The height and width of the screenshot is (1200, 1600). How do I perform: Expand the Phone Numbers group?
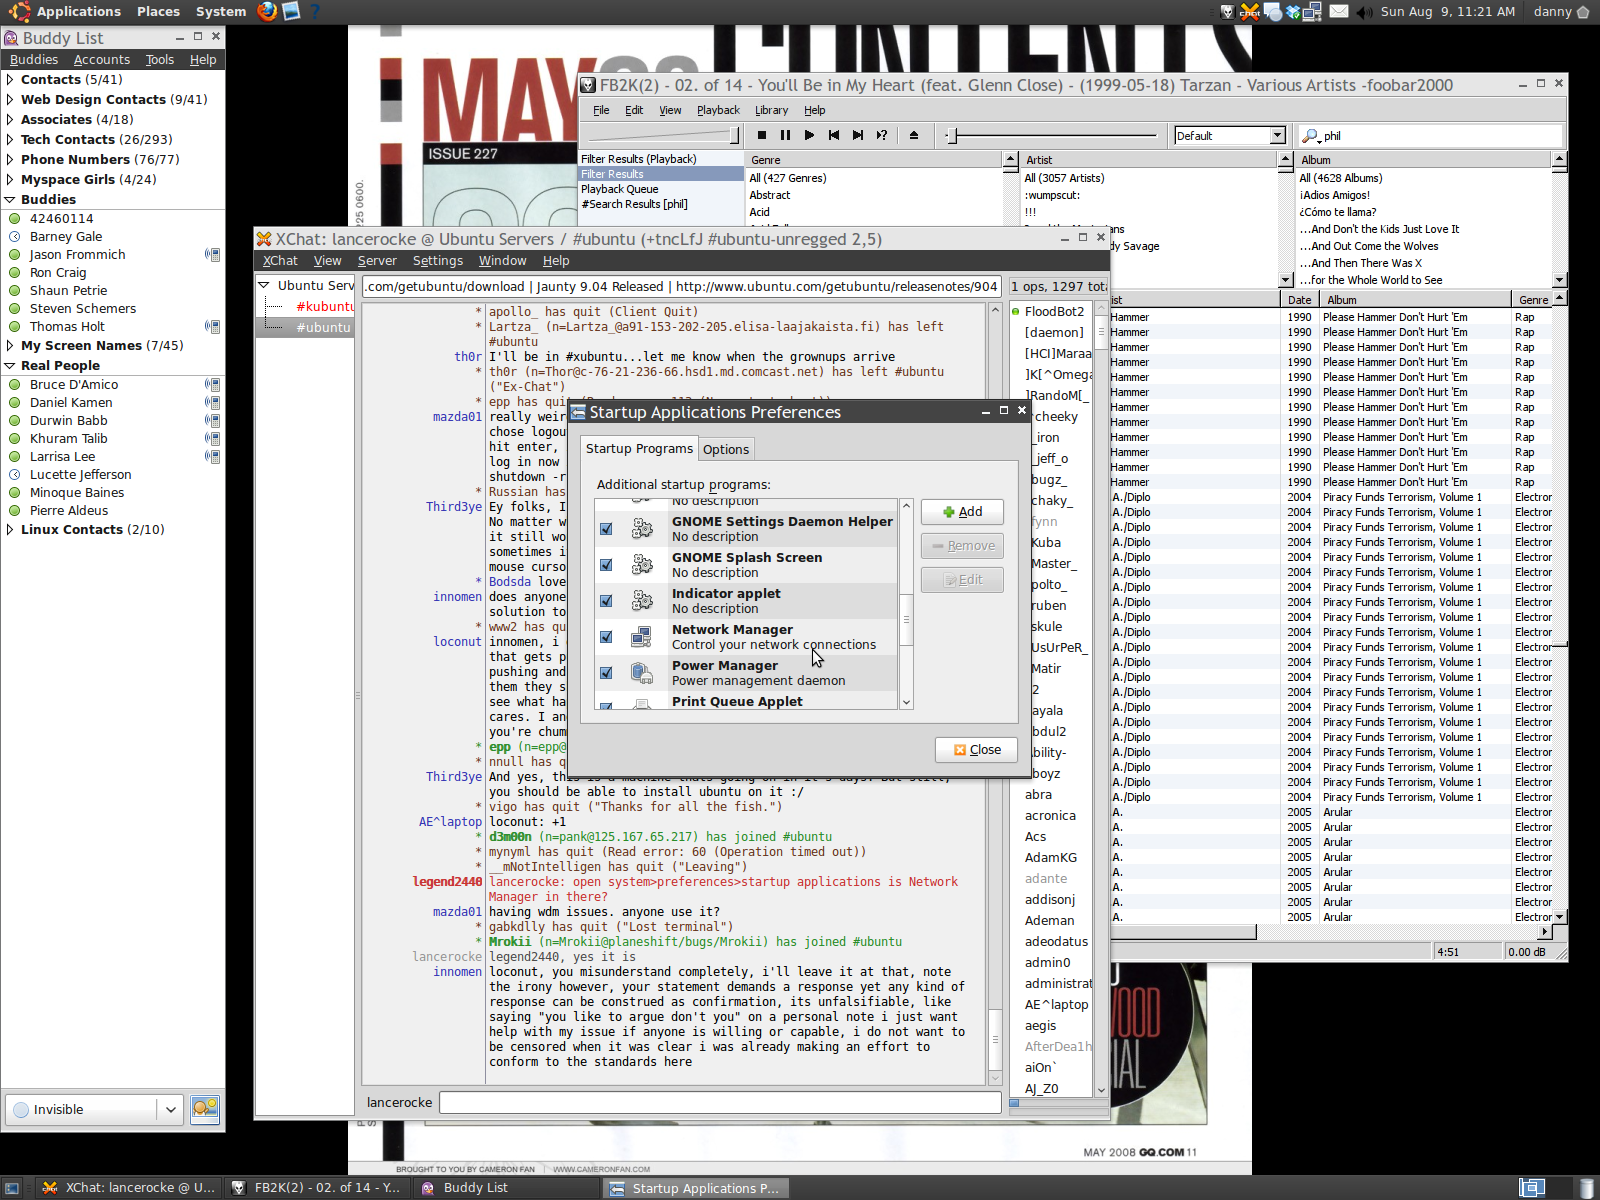10,159
